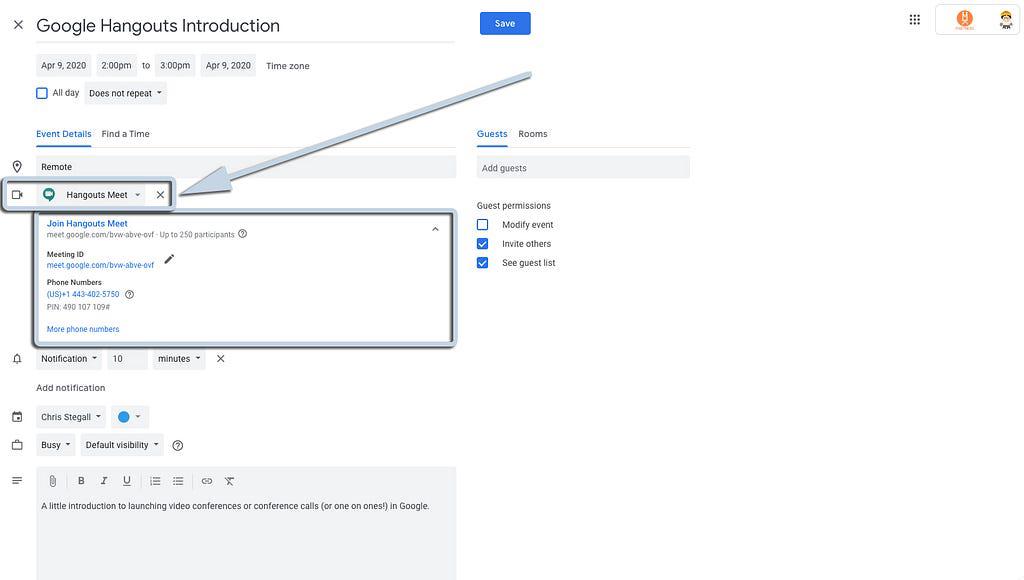Edit the Meeting ID with pencil icon
Image resolution: width=1024 pixels, height=580 pixels.
coord(169,259)
